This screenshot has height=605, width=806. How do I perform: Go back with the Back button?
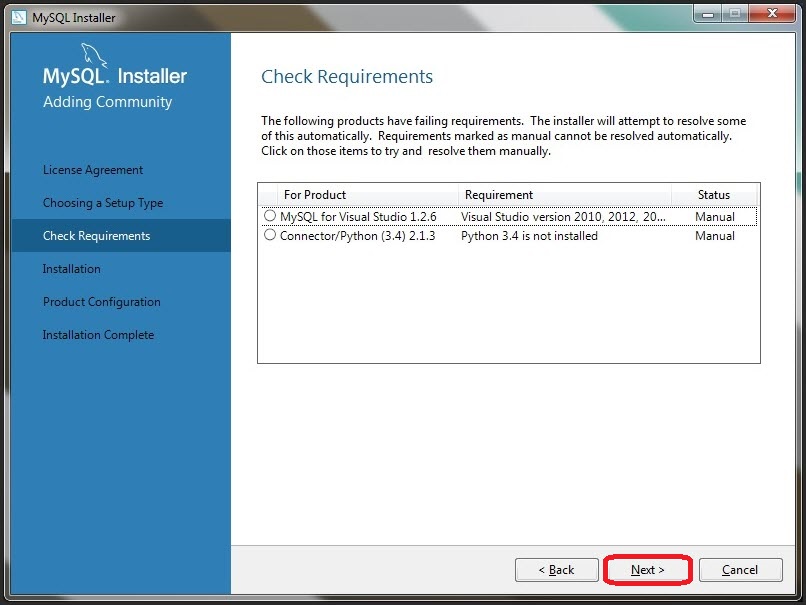coord(557,570)
